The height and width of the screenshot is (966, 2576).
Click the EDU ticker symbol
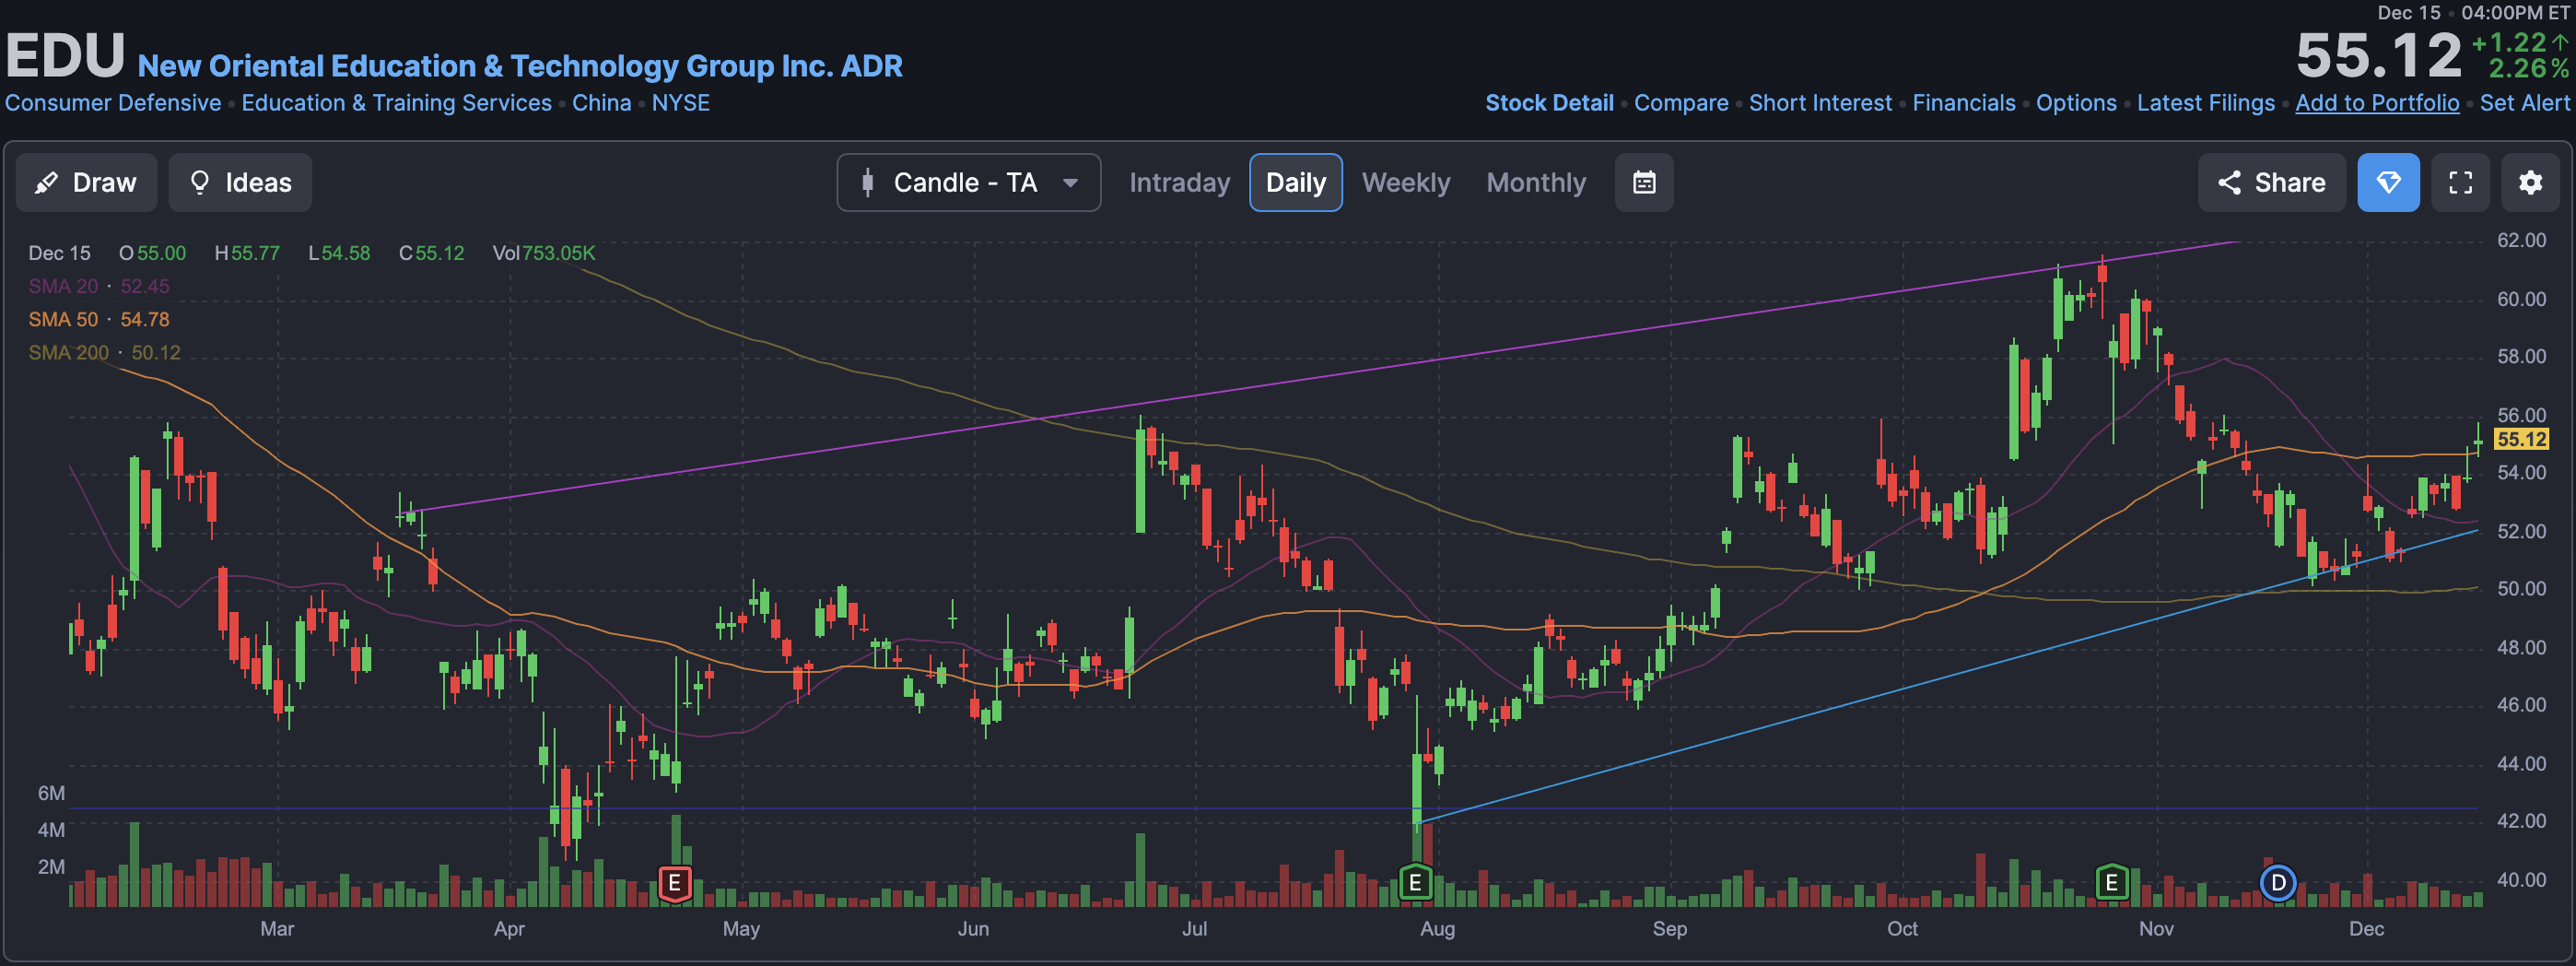click(x=65, y=56)
